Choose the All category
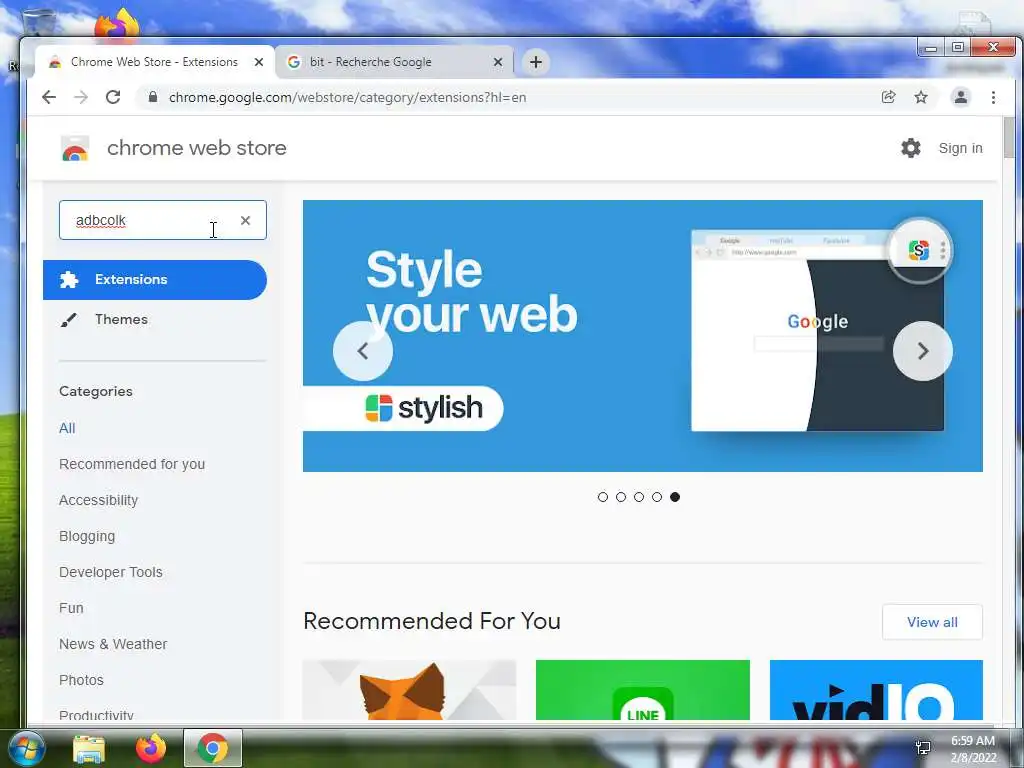The height and width of the screenshot is (768, 1024). (x=67, y=428)
